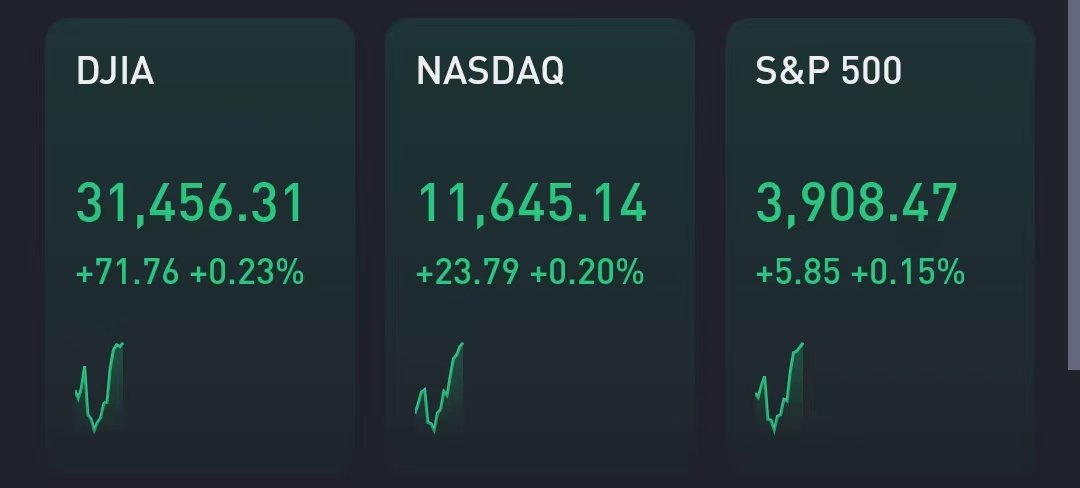This screenshot has height=488, width=1080.
Task: Click the DJIA index title
Action: pos(115,72)
